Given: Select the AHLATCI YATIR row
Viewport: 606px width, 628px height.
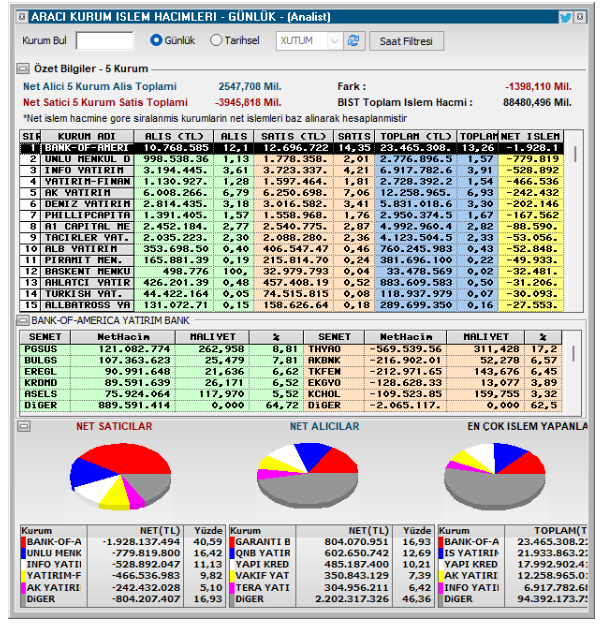Looking at the screenshot, I should [292, 282].
